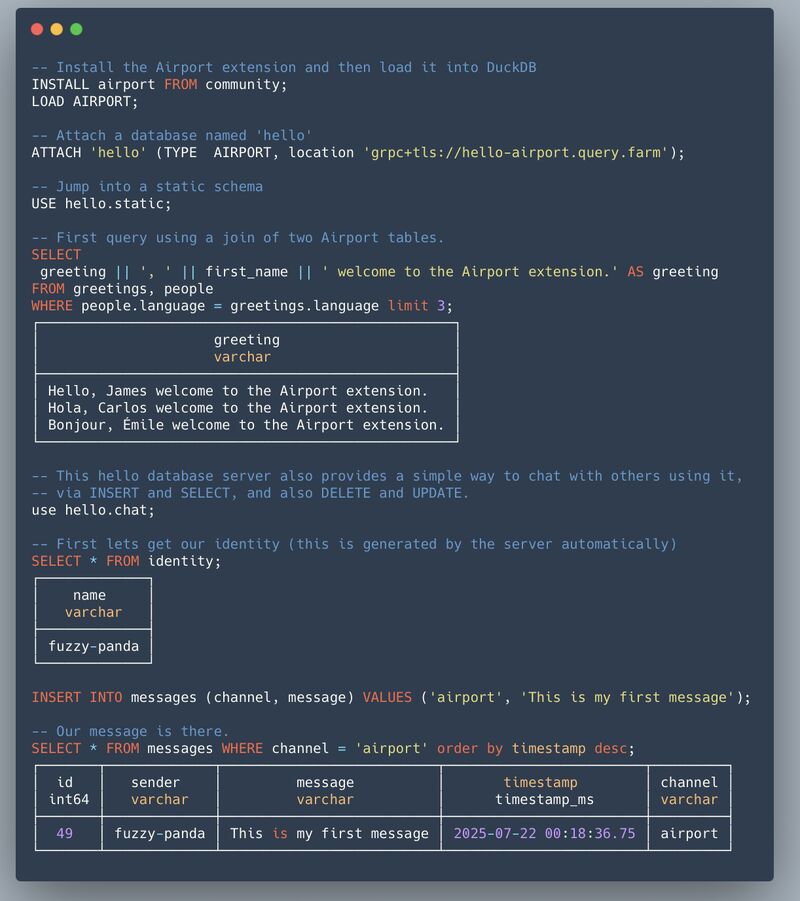The image size is (800, 901).
Task: Click the INSERT INTO messages statement
Action: [390, 697]
